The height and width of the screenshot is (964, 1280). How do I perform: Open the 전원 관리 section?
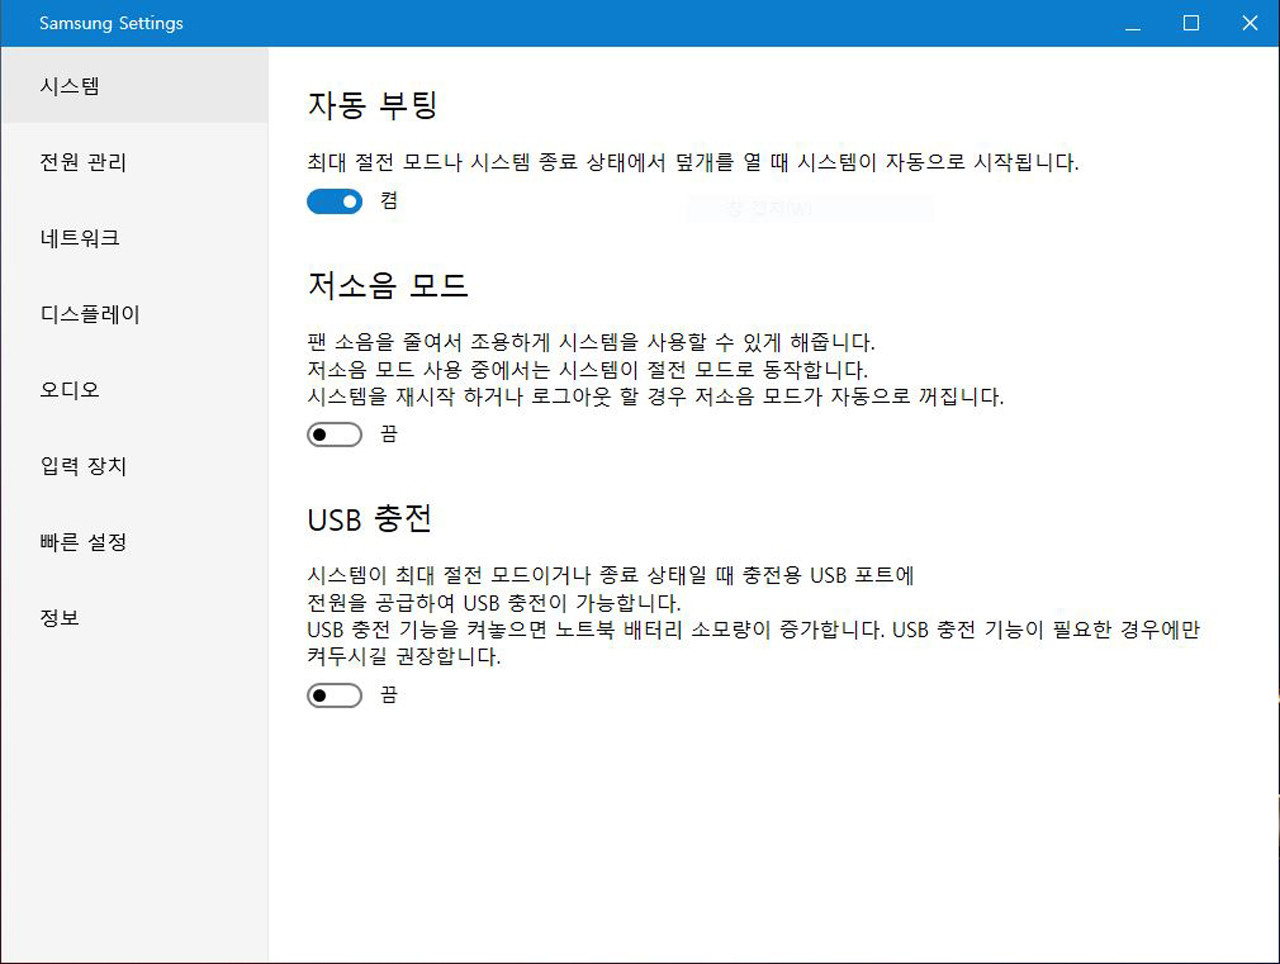click(x=83, y=162)
